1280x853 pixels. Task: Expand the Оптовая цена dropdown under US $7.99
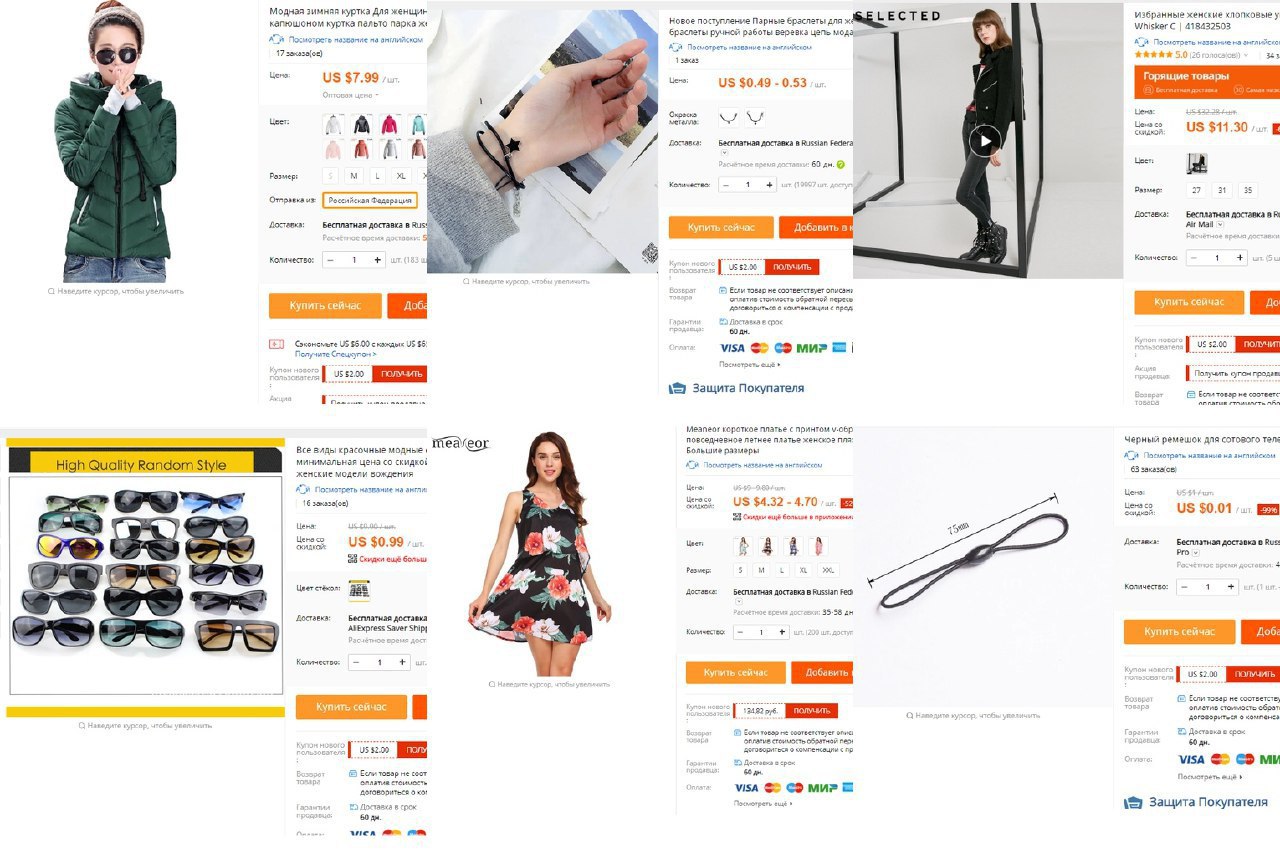(x=351, y=96)
